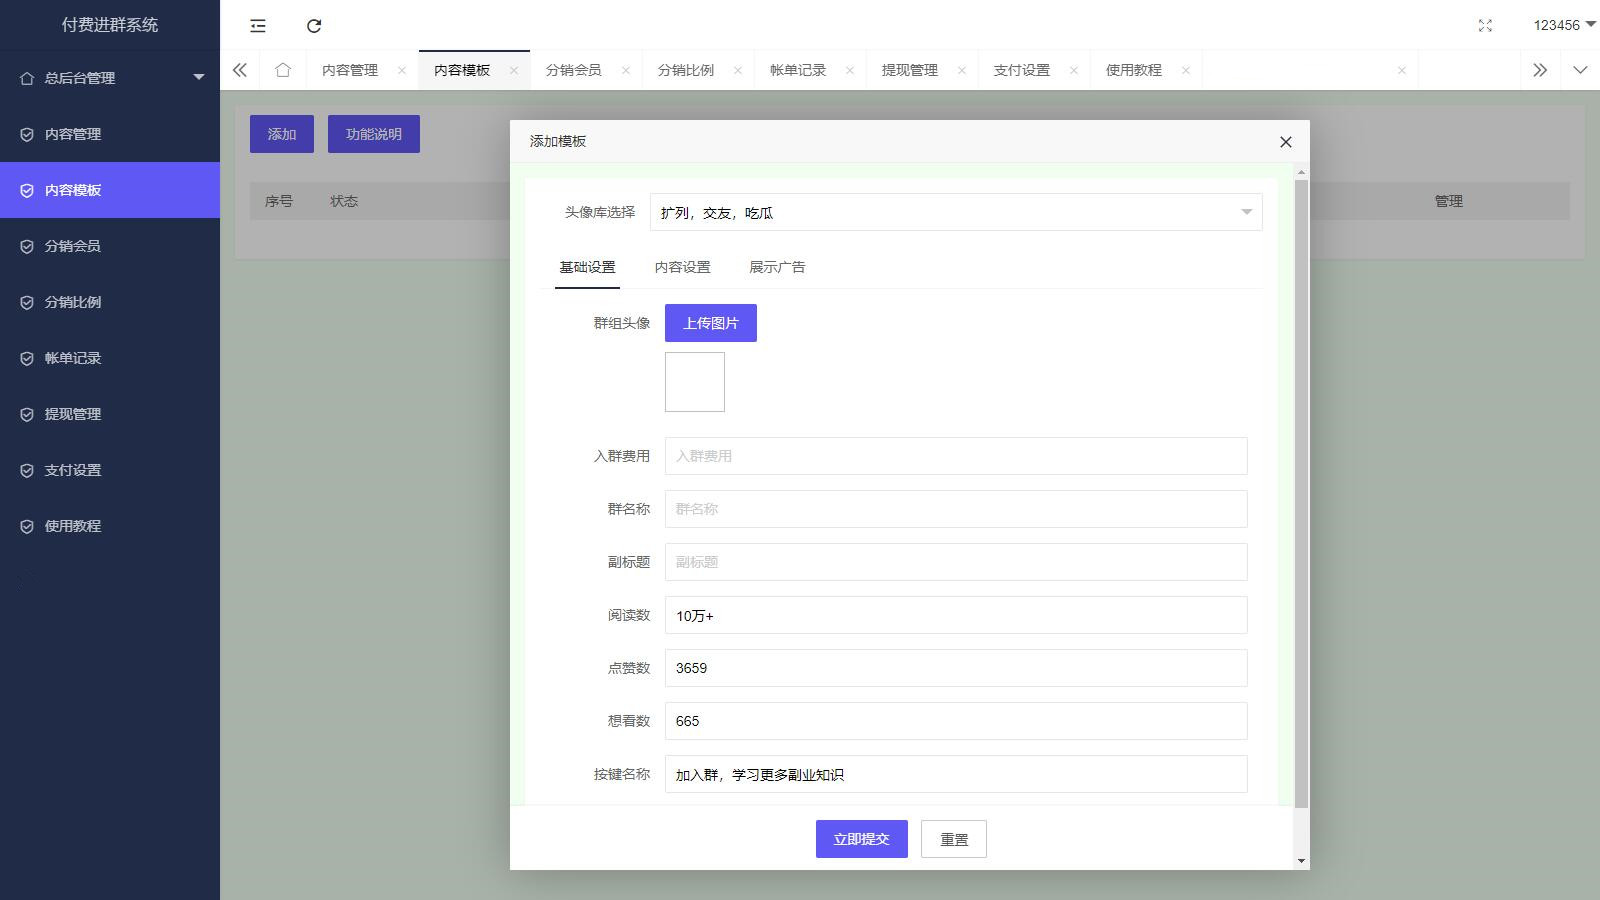Click the 点赞数 field showing 3659
1600x900 pixels.
956,668
